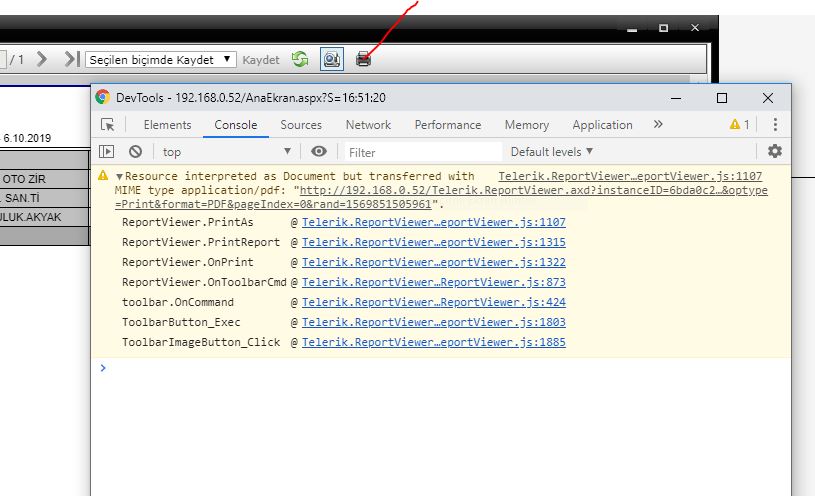This screenshot has width=815, height=496.
Task: Show more DevTools tabs chevron
Action: 658,124
